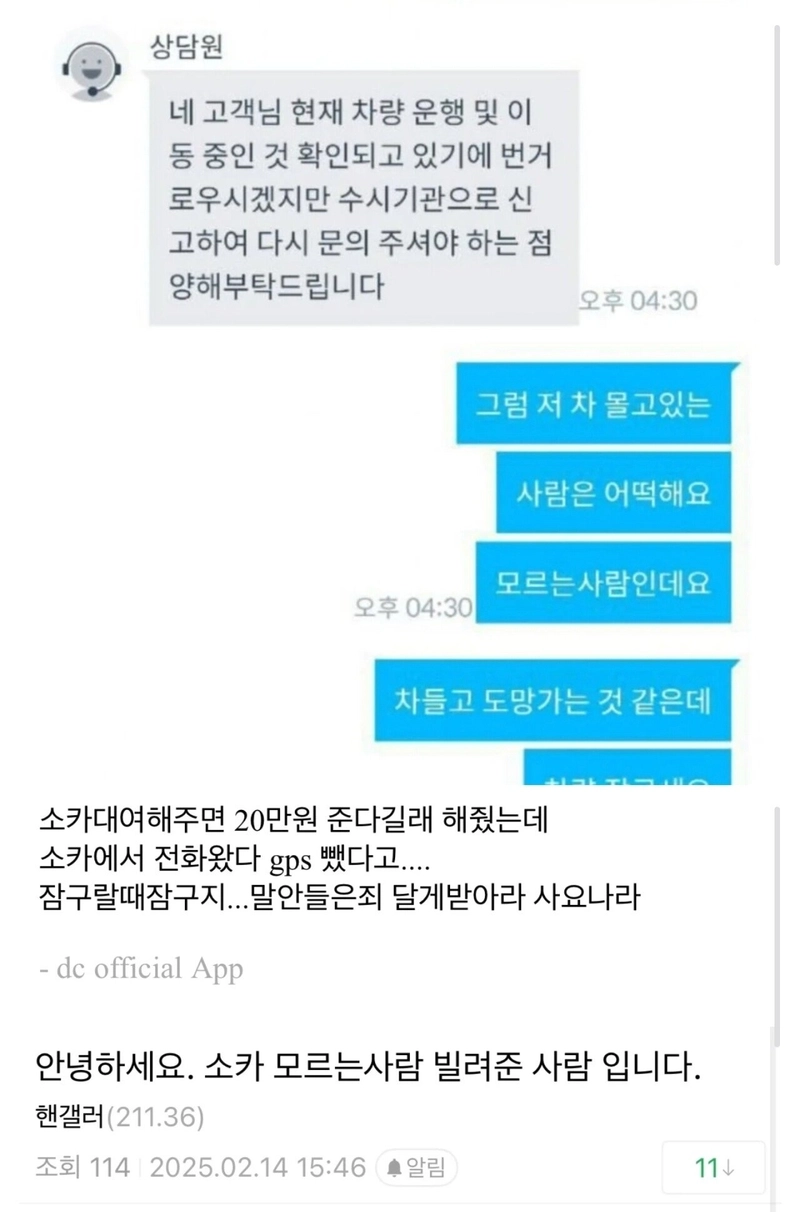
Task: Click the post line mentioning 20만원
Action: [291, 822]
